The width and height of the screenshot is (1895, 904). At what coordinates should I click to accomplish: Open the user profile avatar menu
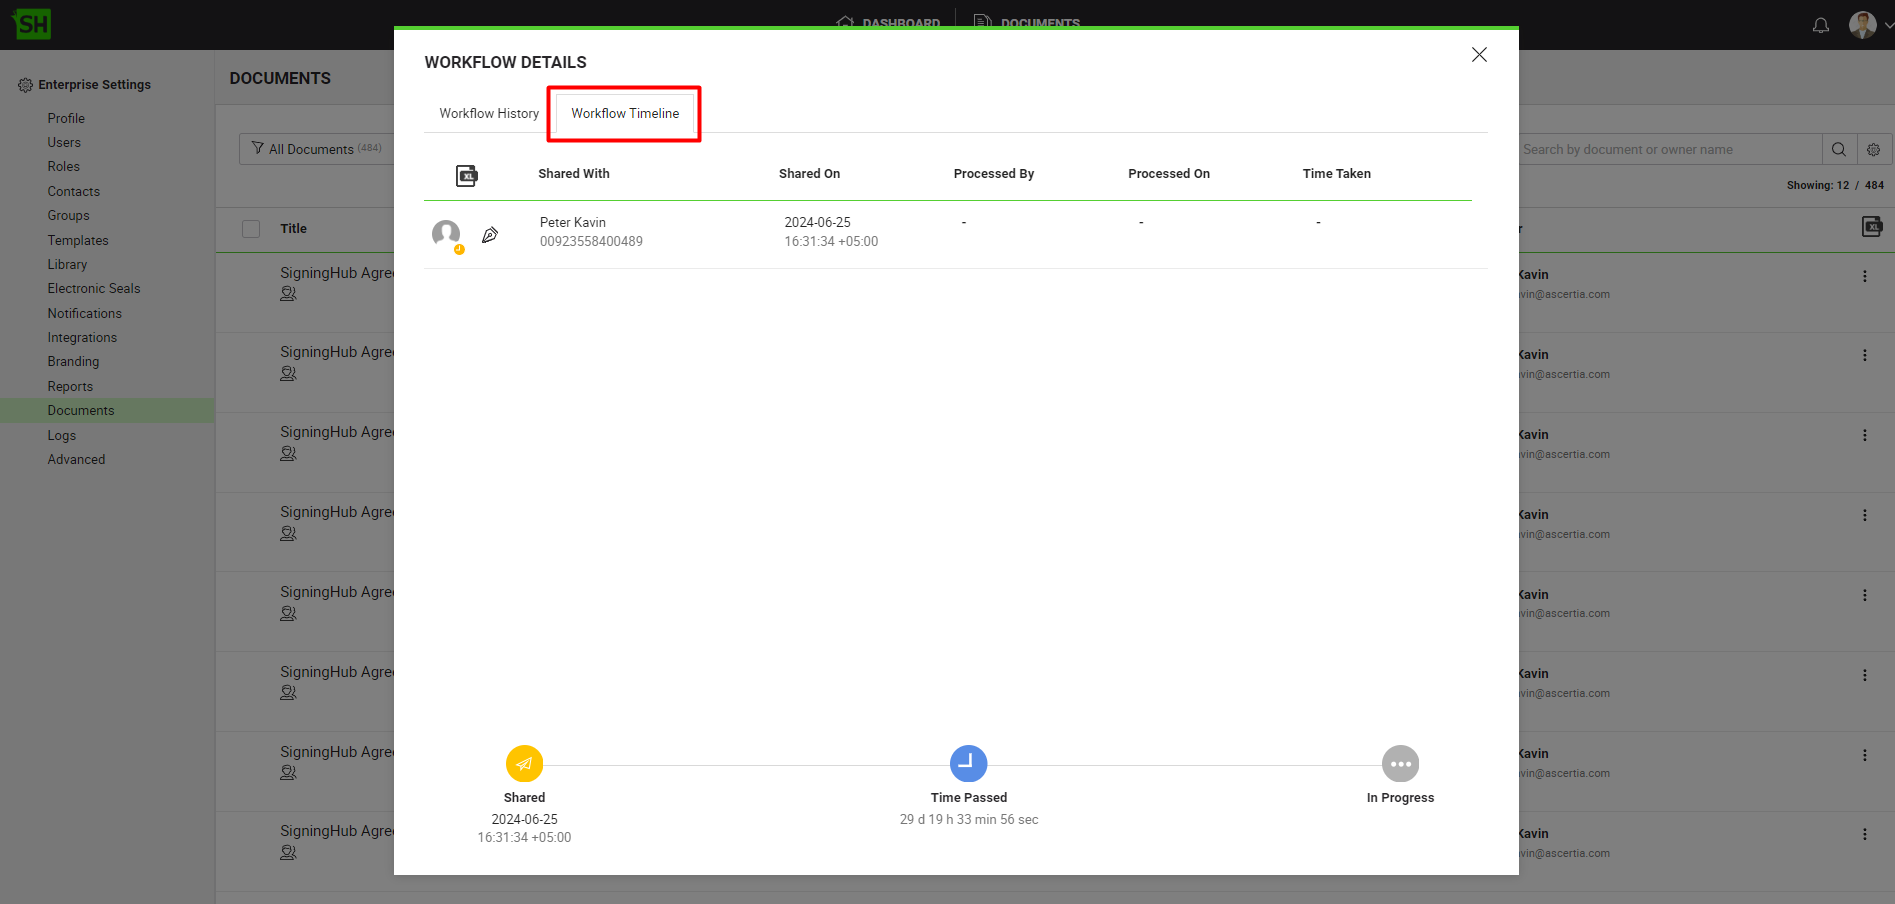point(1863,25)
